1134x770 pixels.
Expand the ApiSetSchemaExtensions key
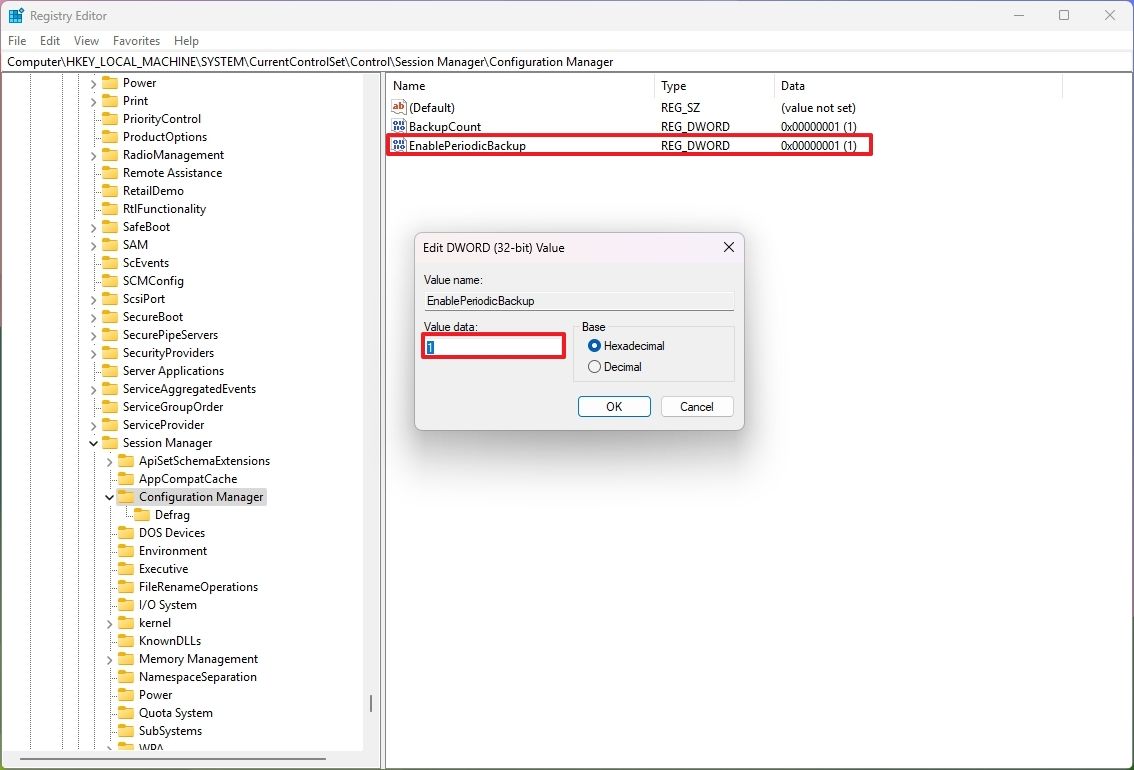pyautogui.click(x=110, y=460)
